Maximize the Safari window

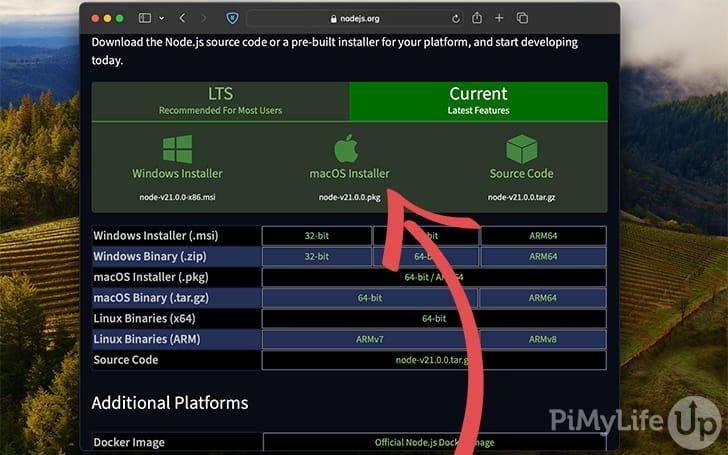pyautogui.click(x=120, y=18)
